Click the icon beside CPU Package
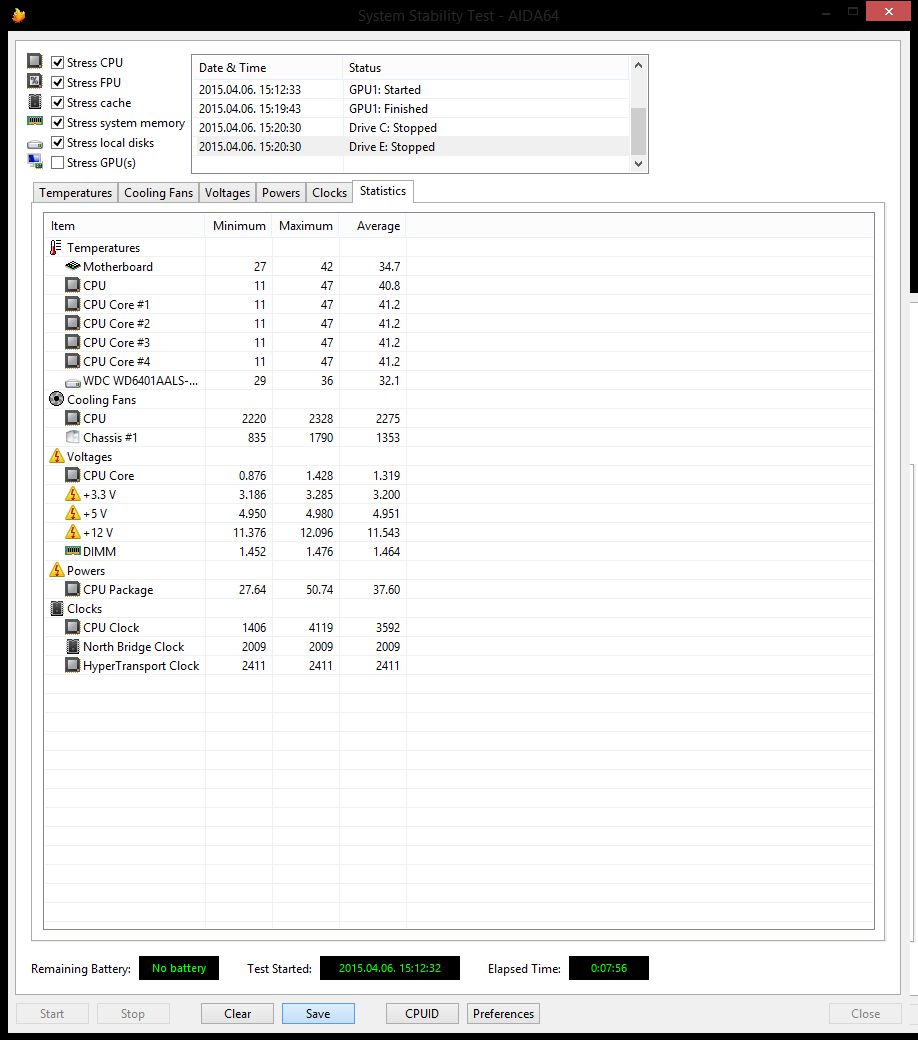The width and height of the screenshot is (918, 1040). pos(72,588)
